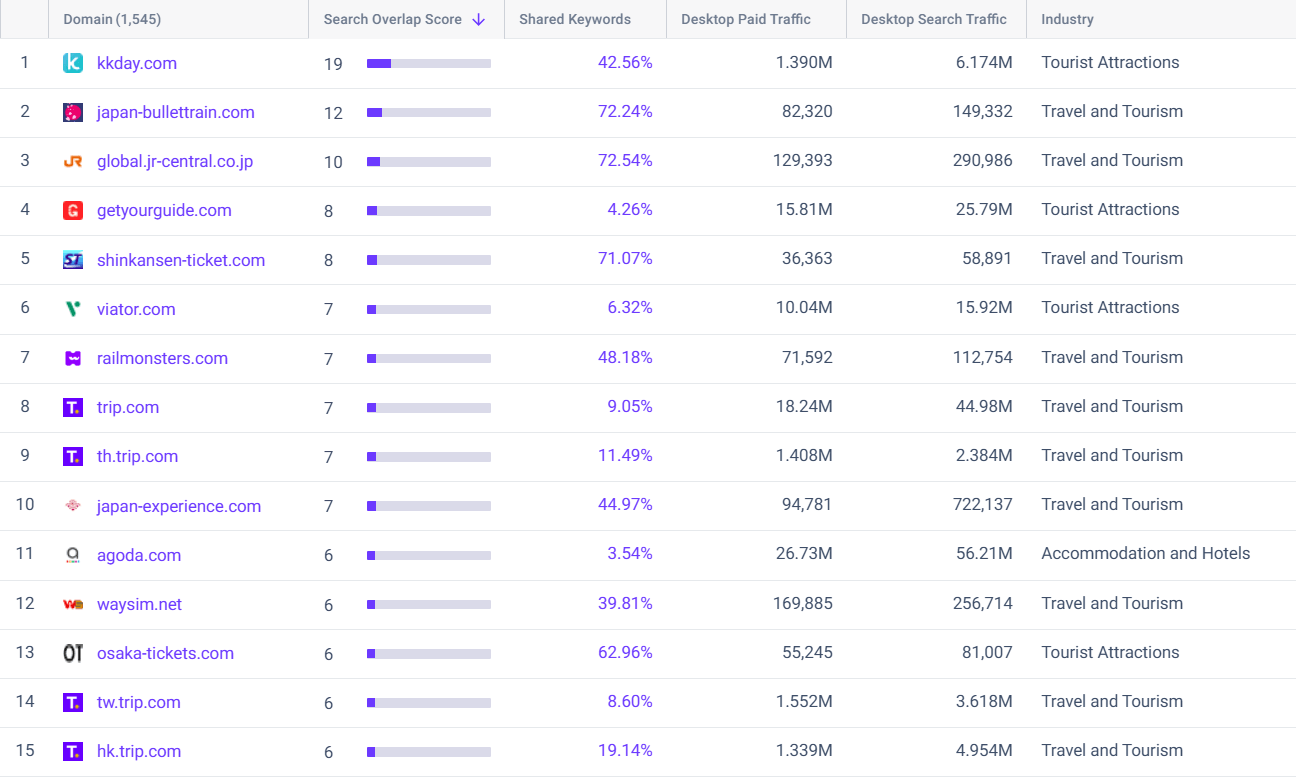Click the th.trip.com favicon icon
The width and height of the screenshot is (1296, 779).
[73, 456]
